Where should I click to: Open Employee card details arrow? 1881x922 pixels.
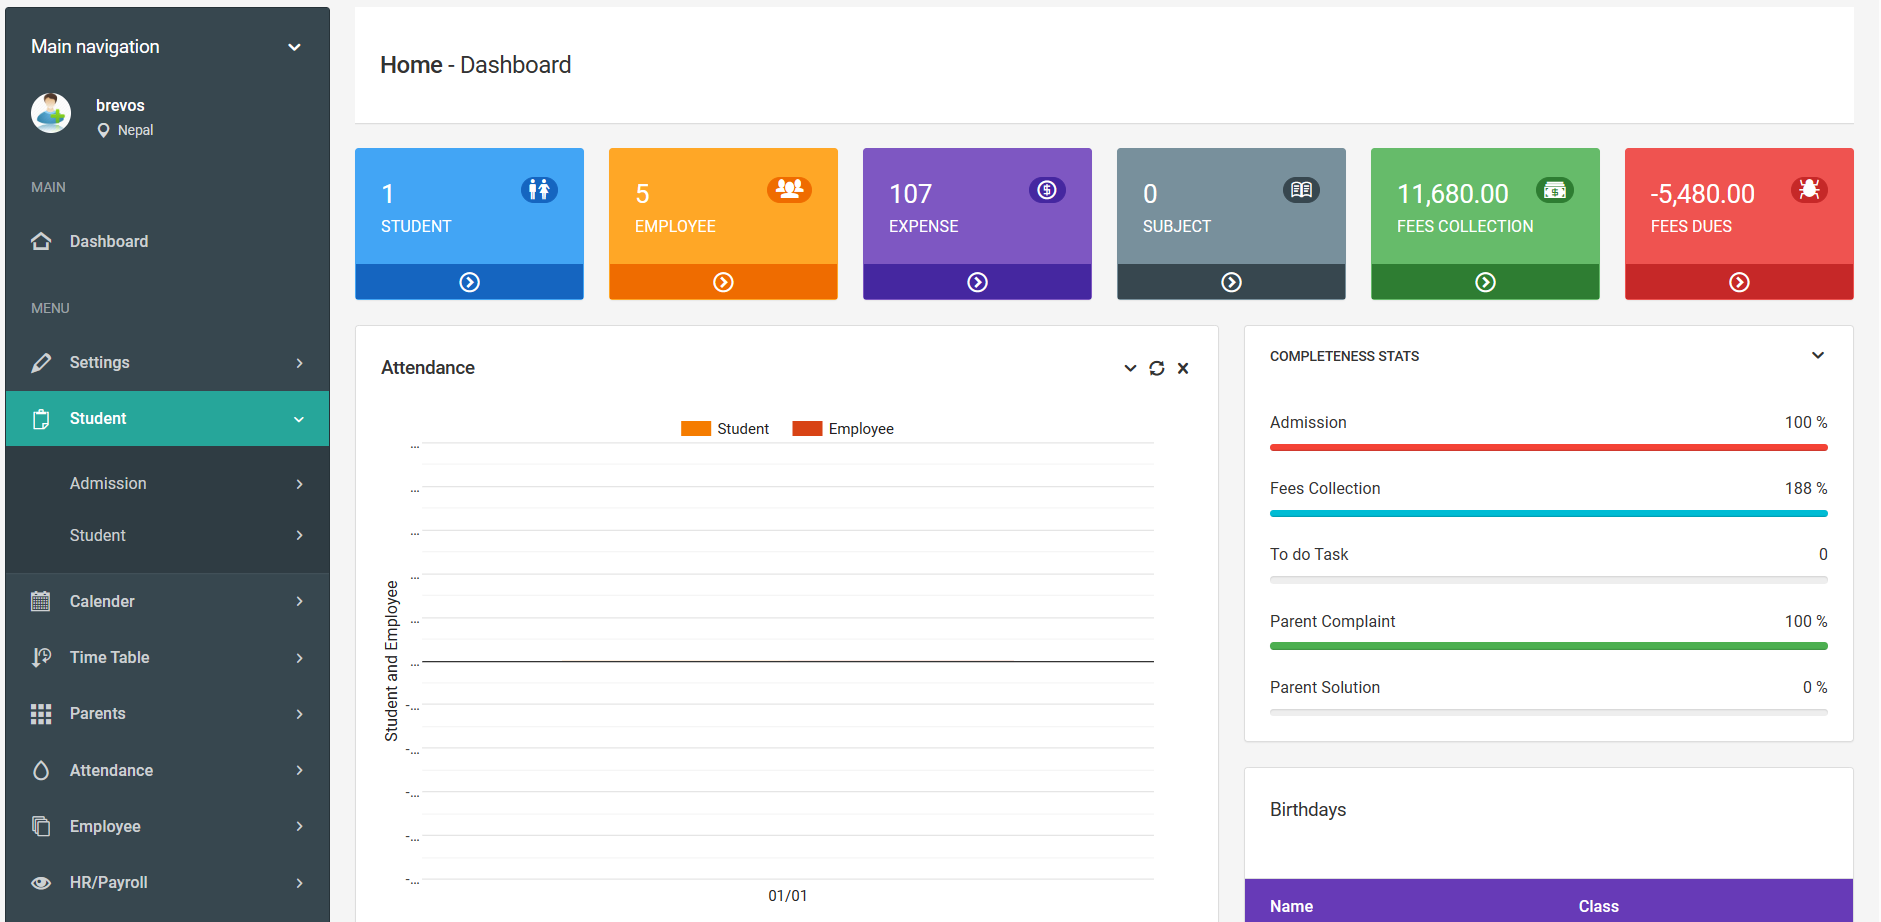point(723,282)
